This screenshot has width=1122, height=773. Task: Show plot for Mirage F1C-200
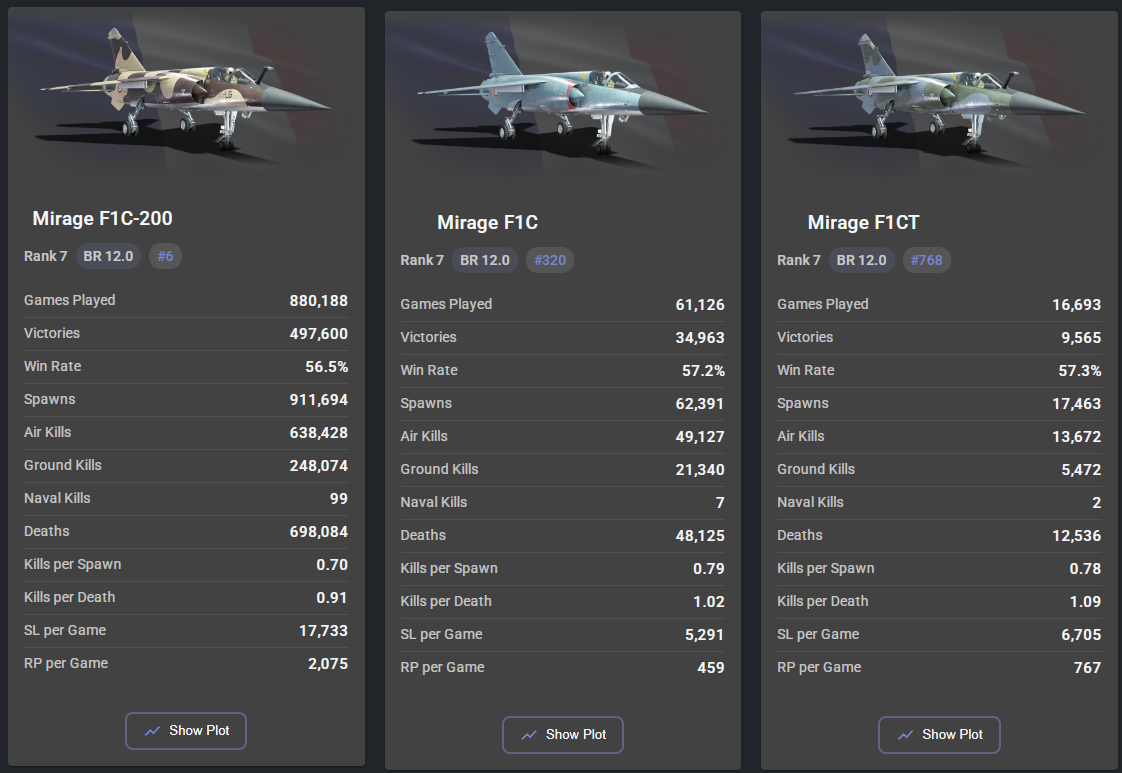[x=186, y=731]
